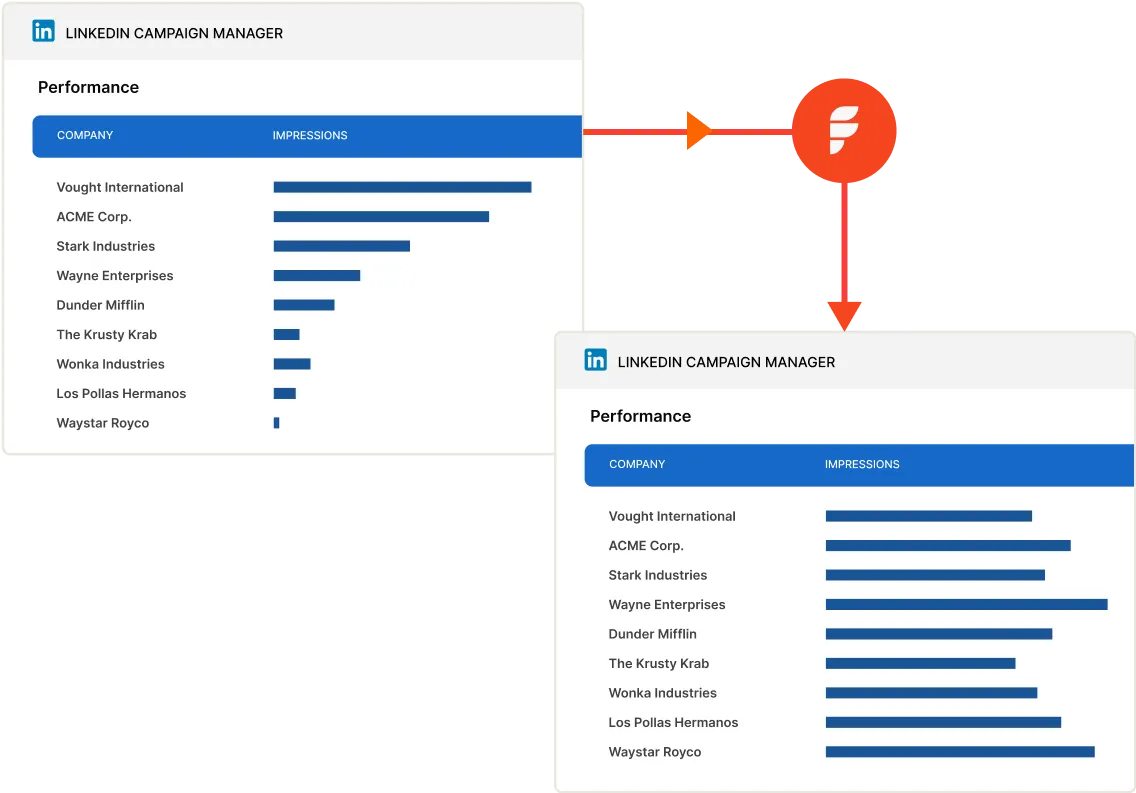Image resolution: width=1136 pixels, height=793 pixels.
Task: Click Vought International impressions bar, lower-right panel
Action: pos(929,516)
